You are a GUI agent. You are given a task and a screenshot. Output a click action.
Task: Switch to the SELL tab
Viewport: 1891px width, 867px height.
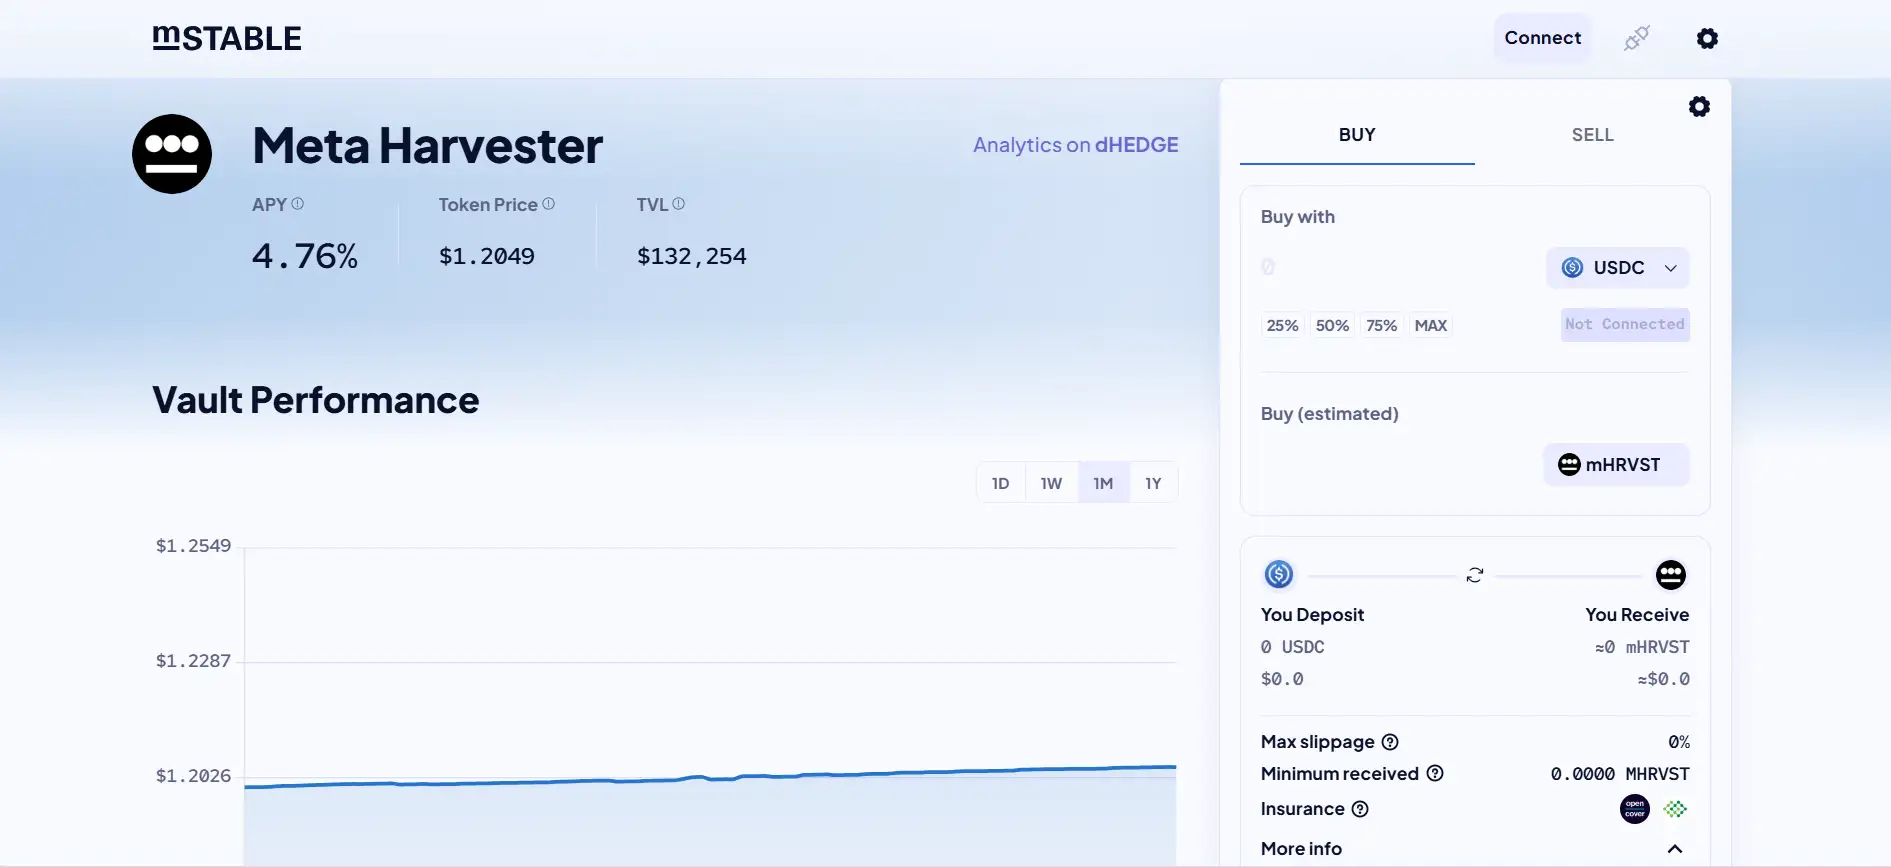click(1592, 135)
